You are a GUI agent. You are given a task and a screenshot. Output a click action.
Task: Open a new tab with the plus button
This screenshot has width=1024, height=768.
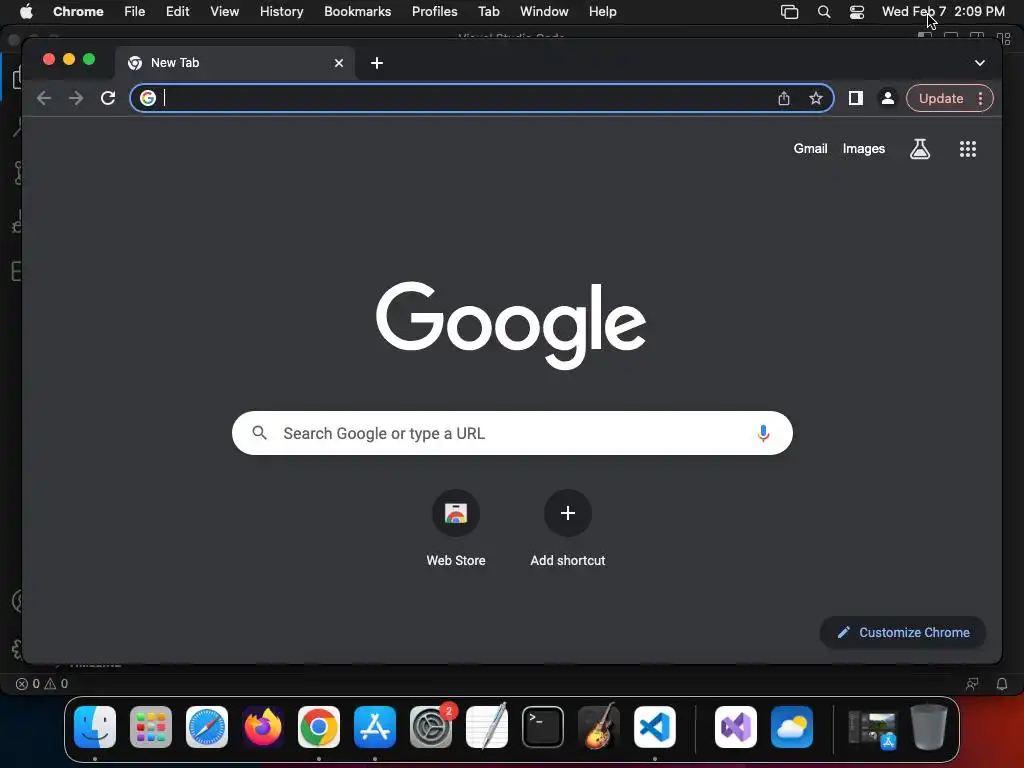tap(377, 63)
